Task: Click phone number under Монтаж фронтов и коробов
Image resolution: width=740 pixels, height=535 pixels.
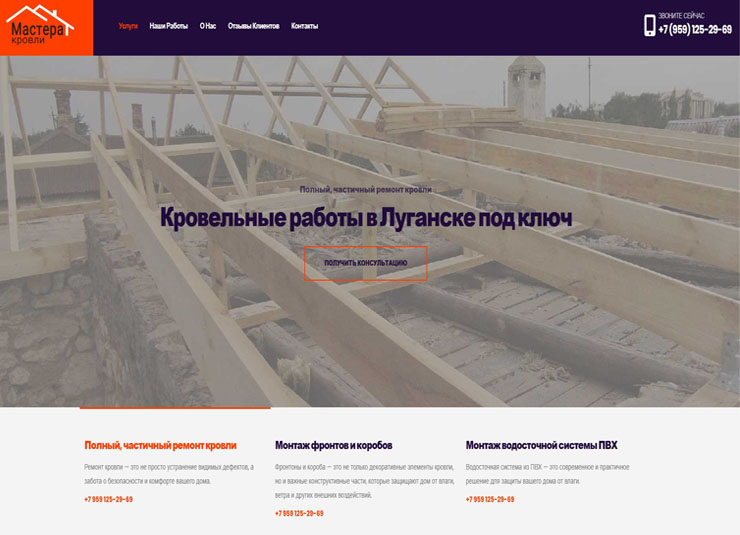Action: [x=299, y=513]
